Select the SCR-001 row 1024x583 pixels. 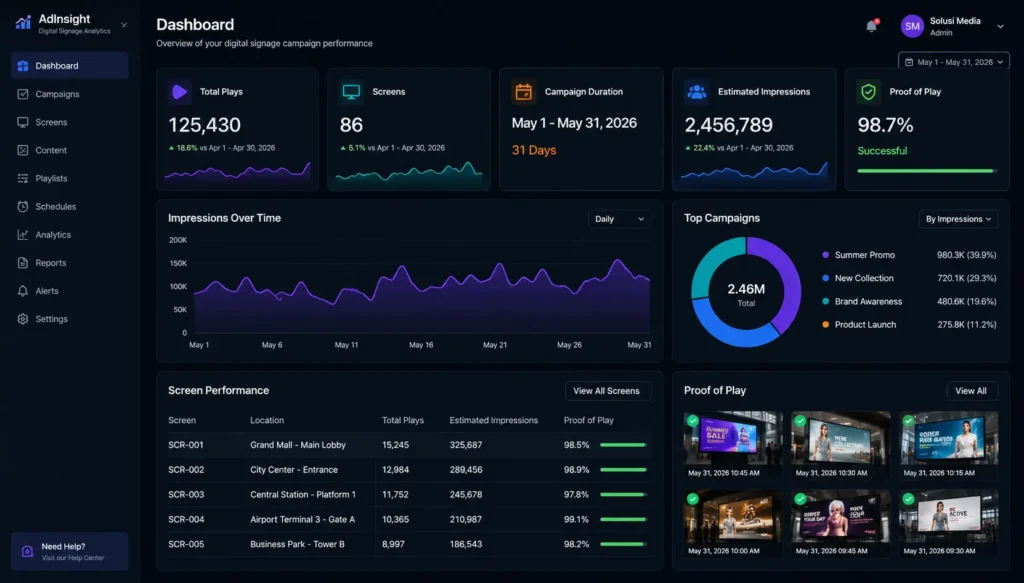point(409,445)
